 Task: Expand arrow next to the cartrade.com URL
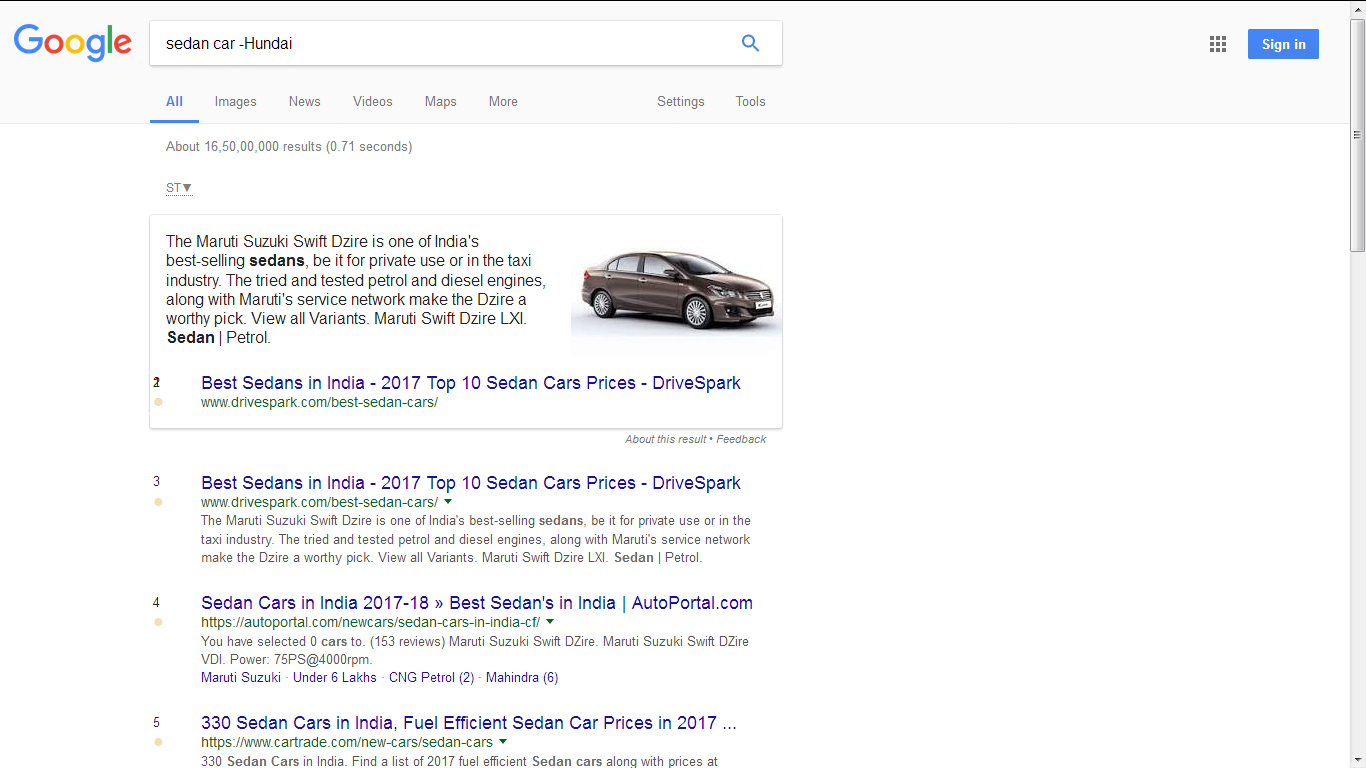pos(503,742)
